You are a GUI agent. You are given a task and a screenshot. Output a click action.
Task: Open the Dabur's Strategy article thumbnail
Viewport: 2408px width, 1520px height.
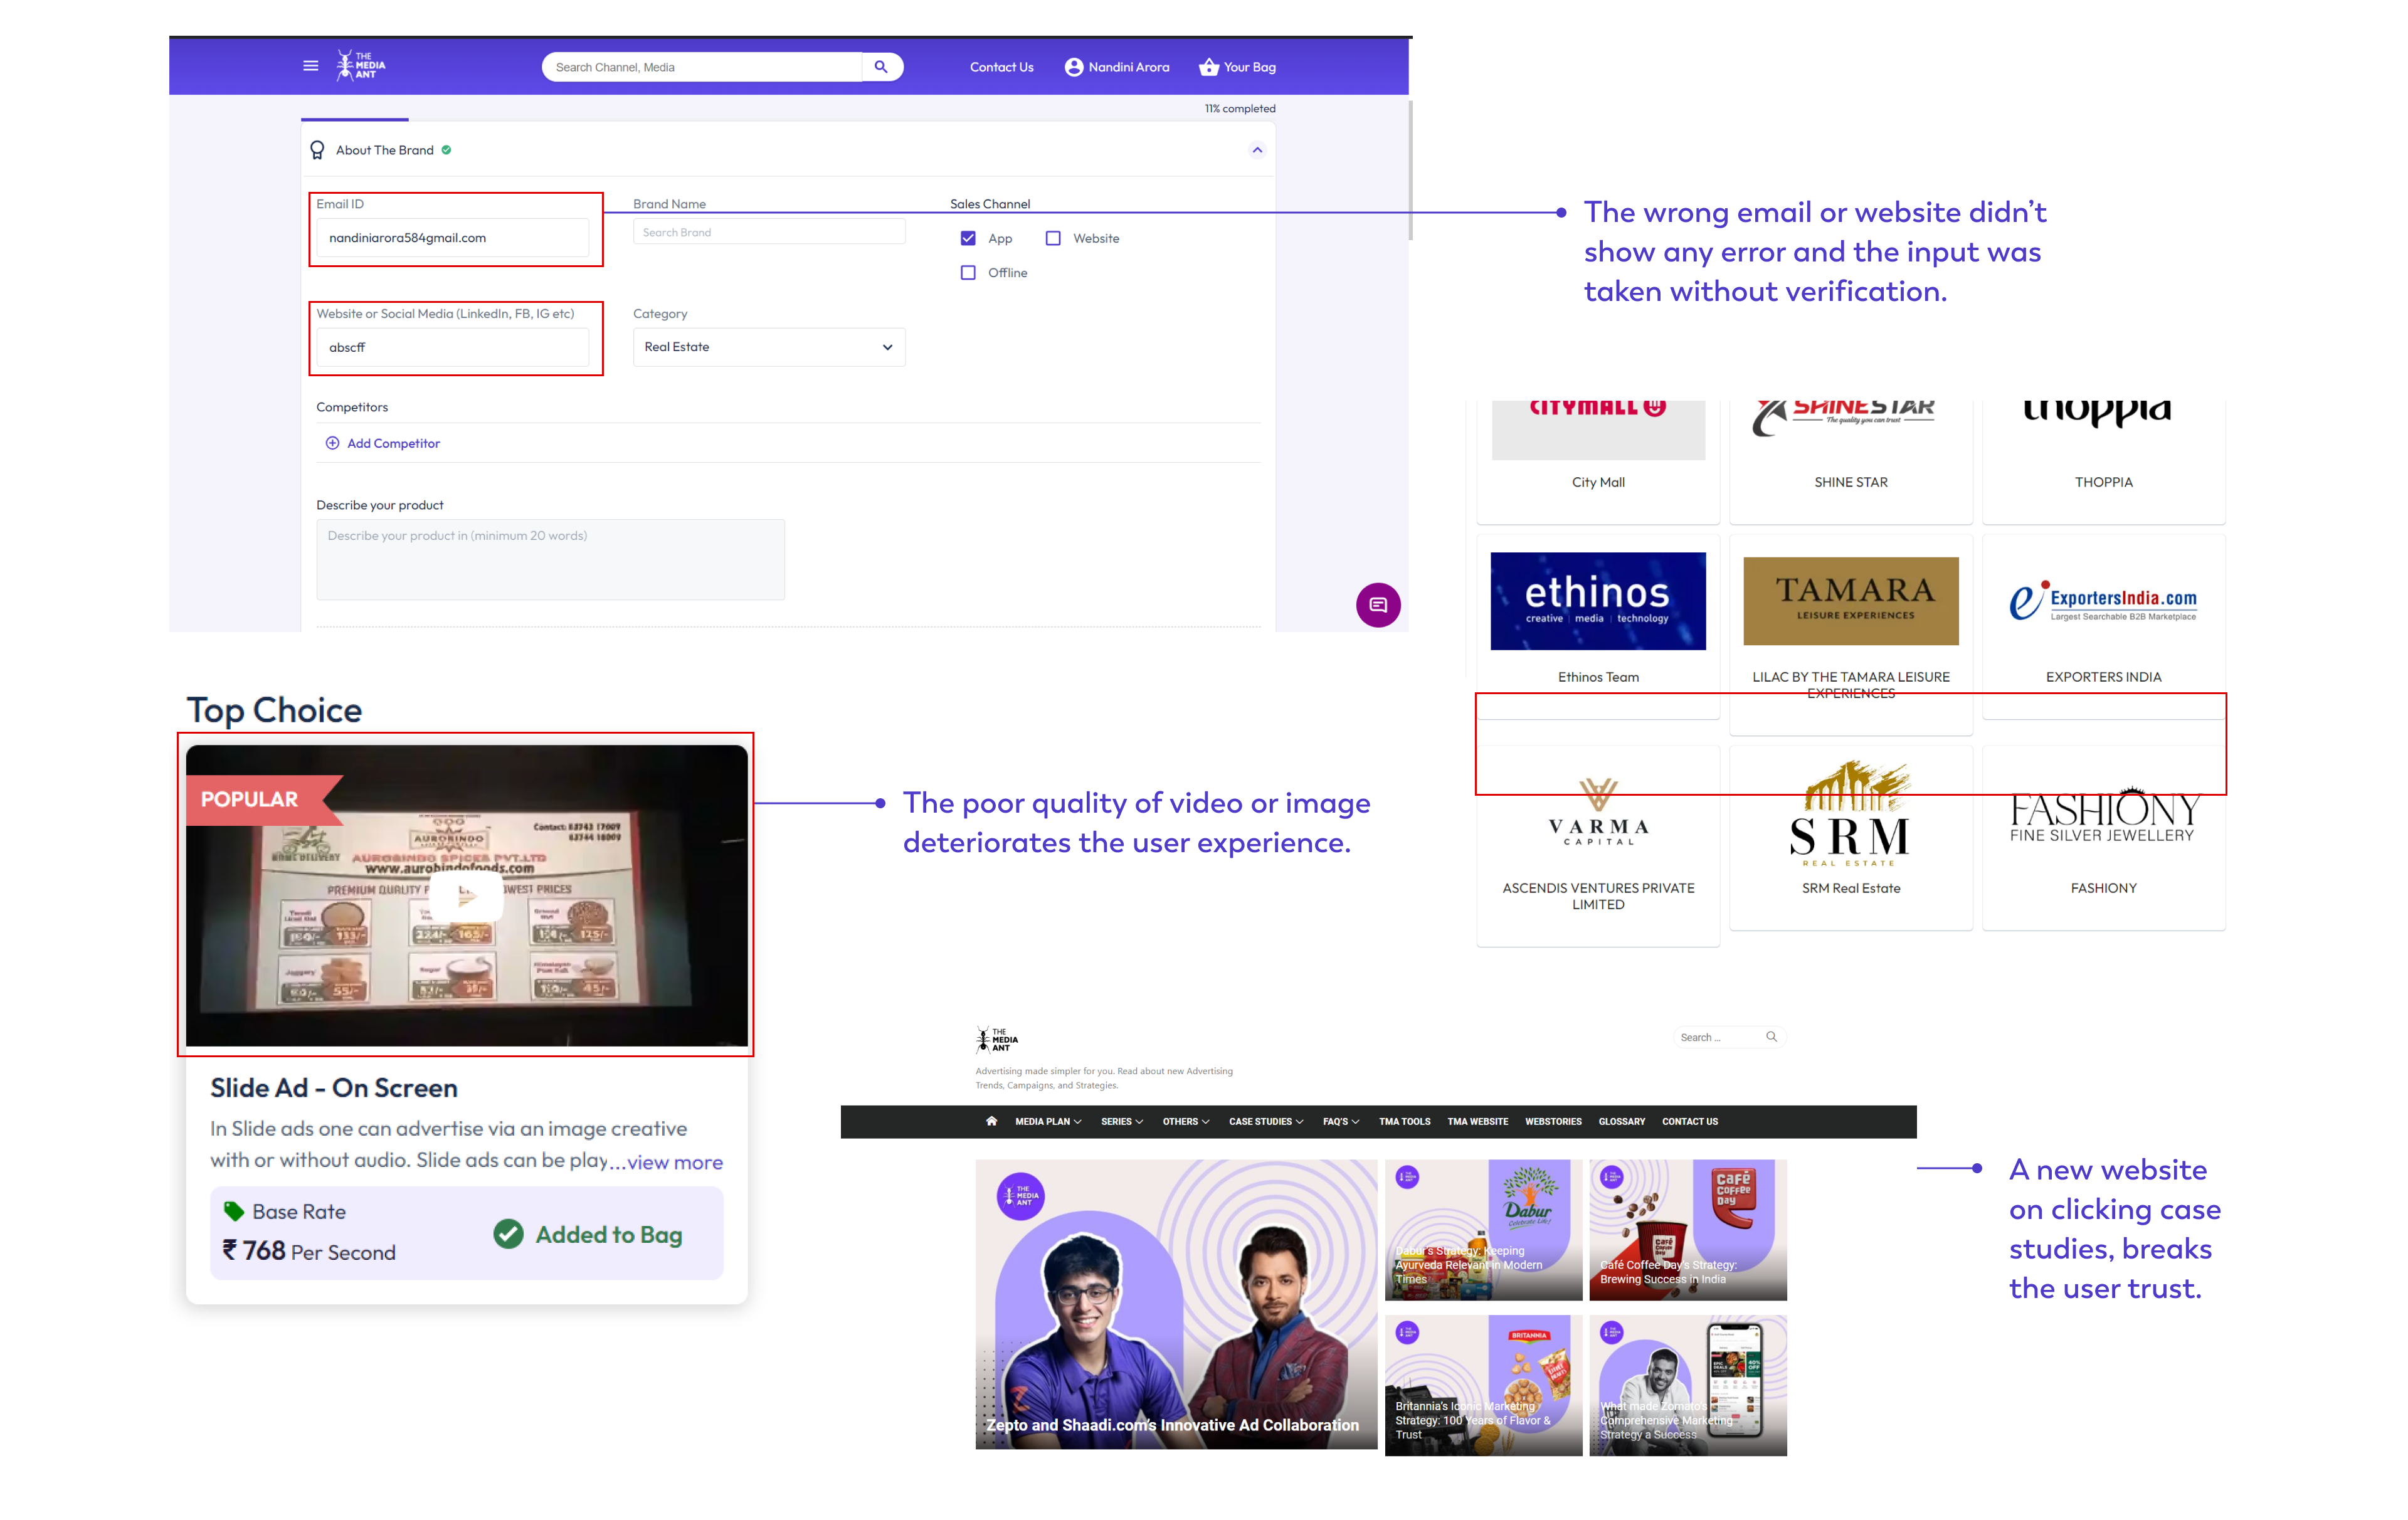click(1483, 1229)
